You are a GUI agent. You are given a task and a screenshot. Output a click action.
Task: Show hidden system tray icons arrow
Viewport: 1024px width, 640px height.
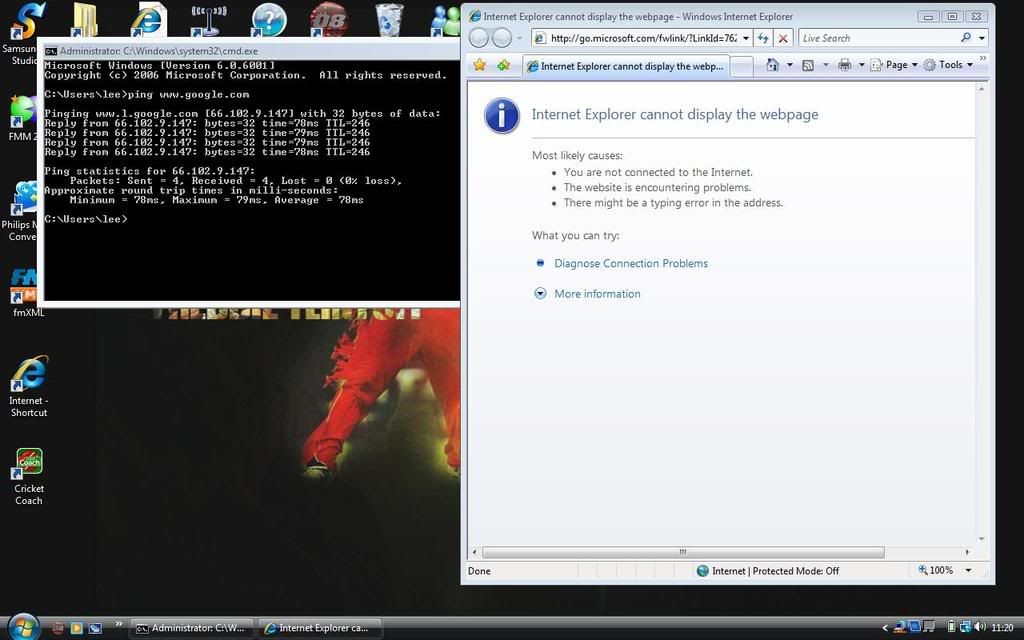885,628
